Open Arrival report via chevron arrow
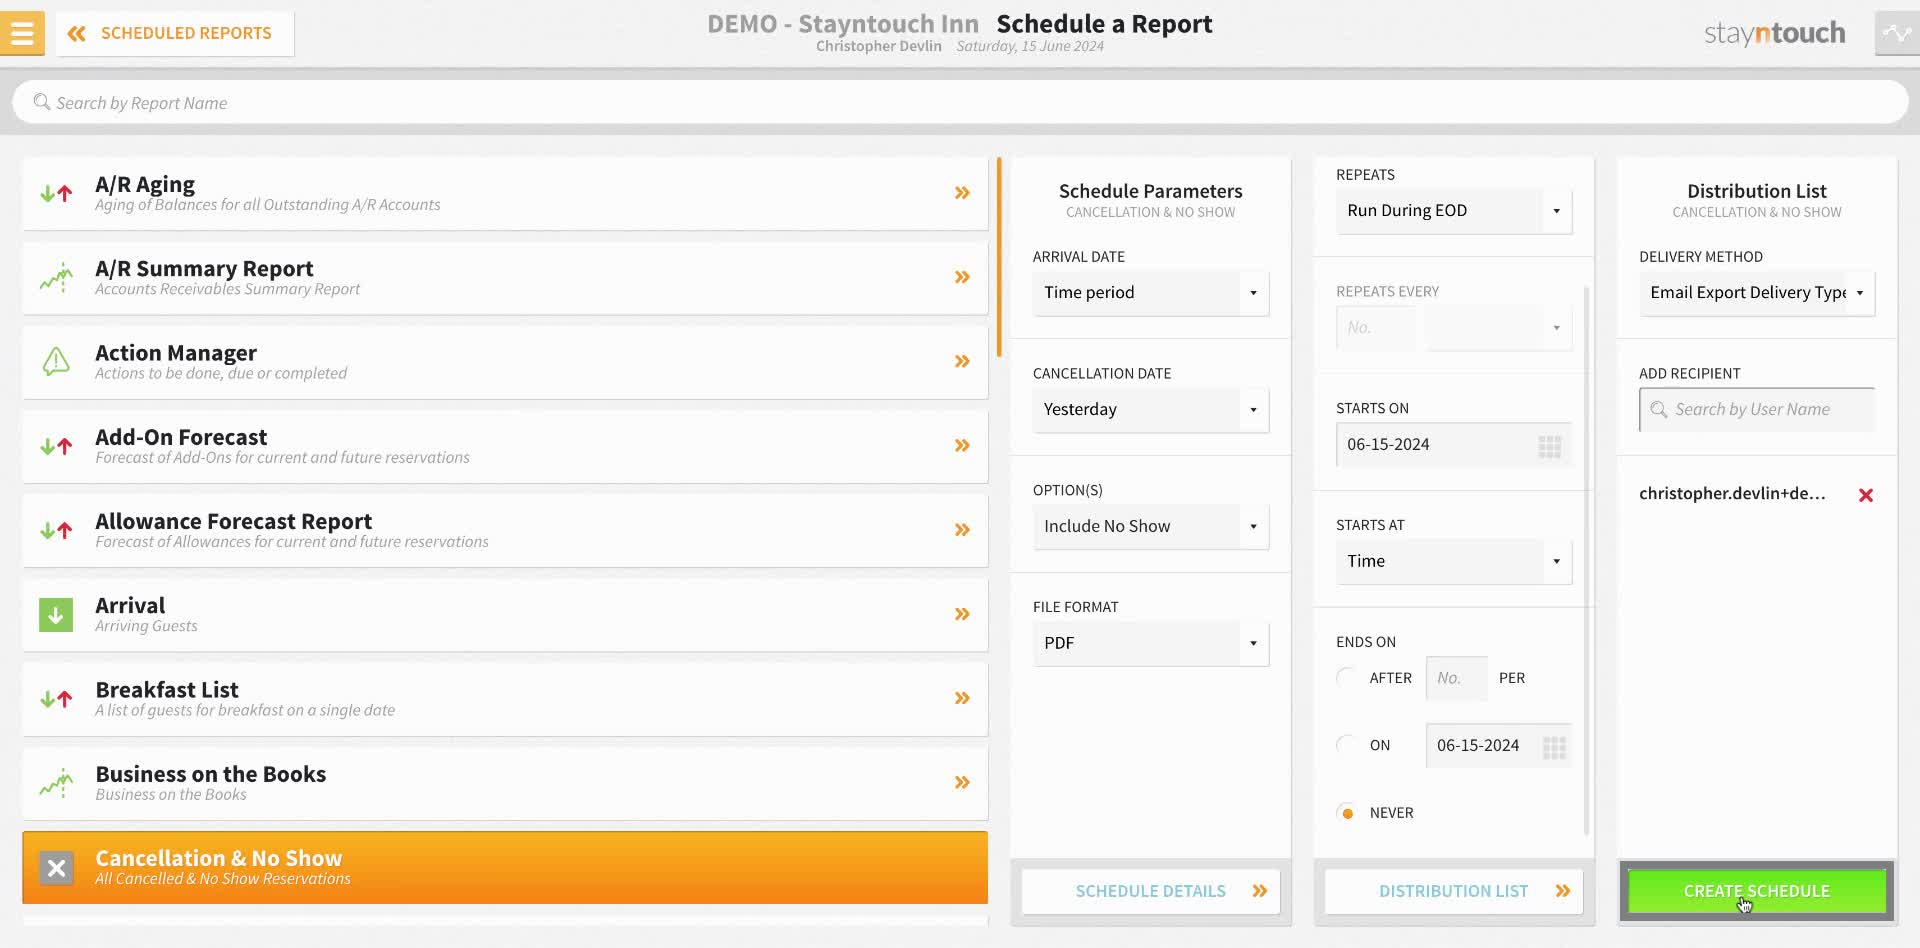 [962, 614]
